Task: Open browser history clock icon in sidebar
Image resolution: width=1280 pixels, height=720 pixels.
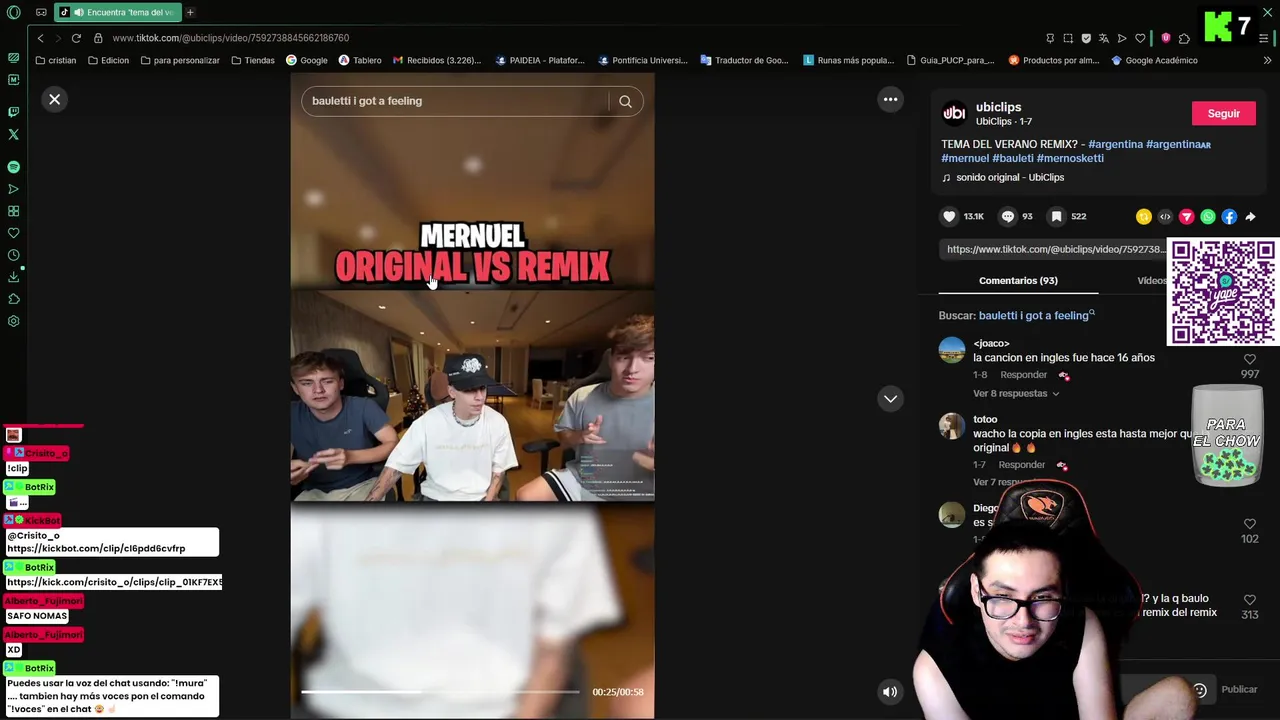Action: click(x=13, y=255)
